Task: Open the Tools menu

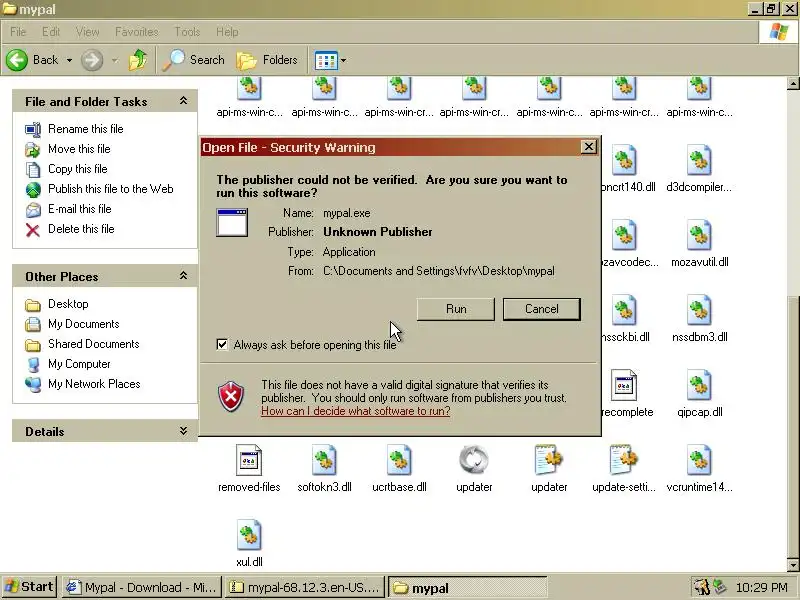Action: click(187, 32)
